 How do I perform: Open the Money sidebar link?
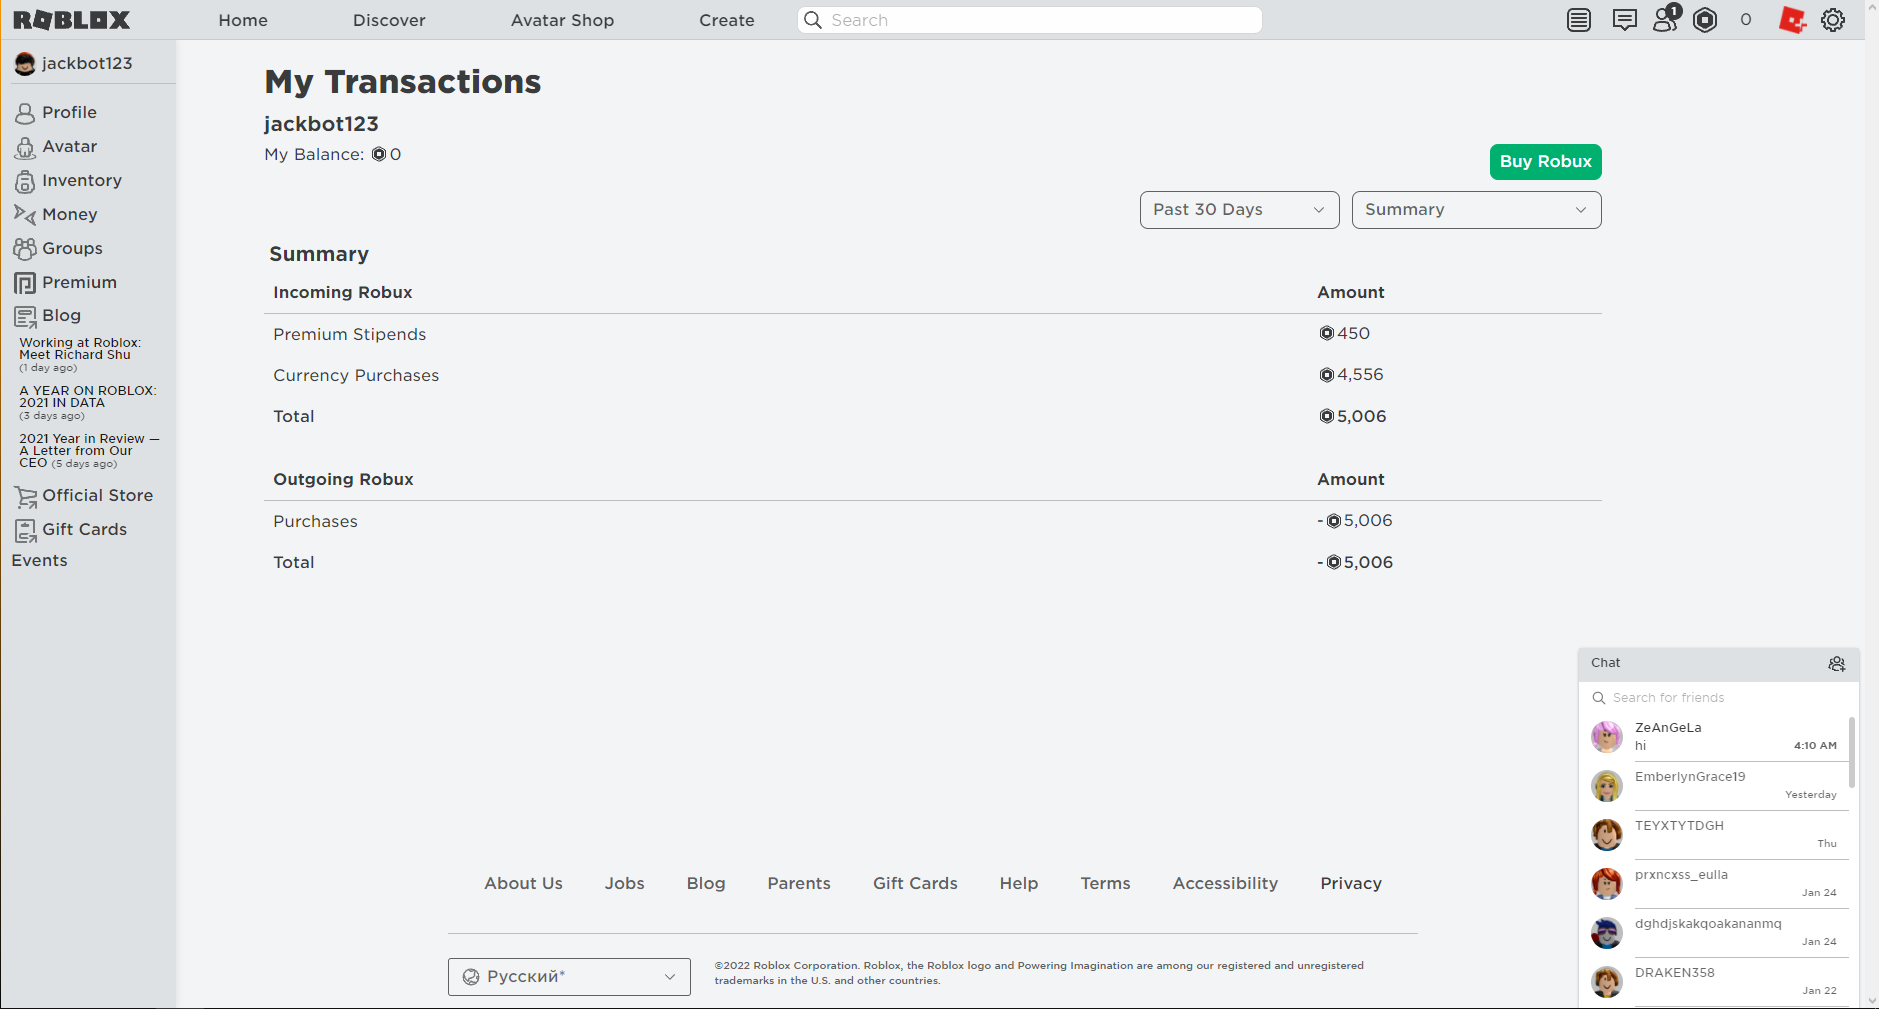pyautogui.click(x=70, y=214)
